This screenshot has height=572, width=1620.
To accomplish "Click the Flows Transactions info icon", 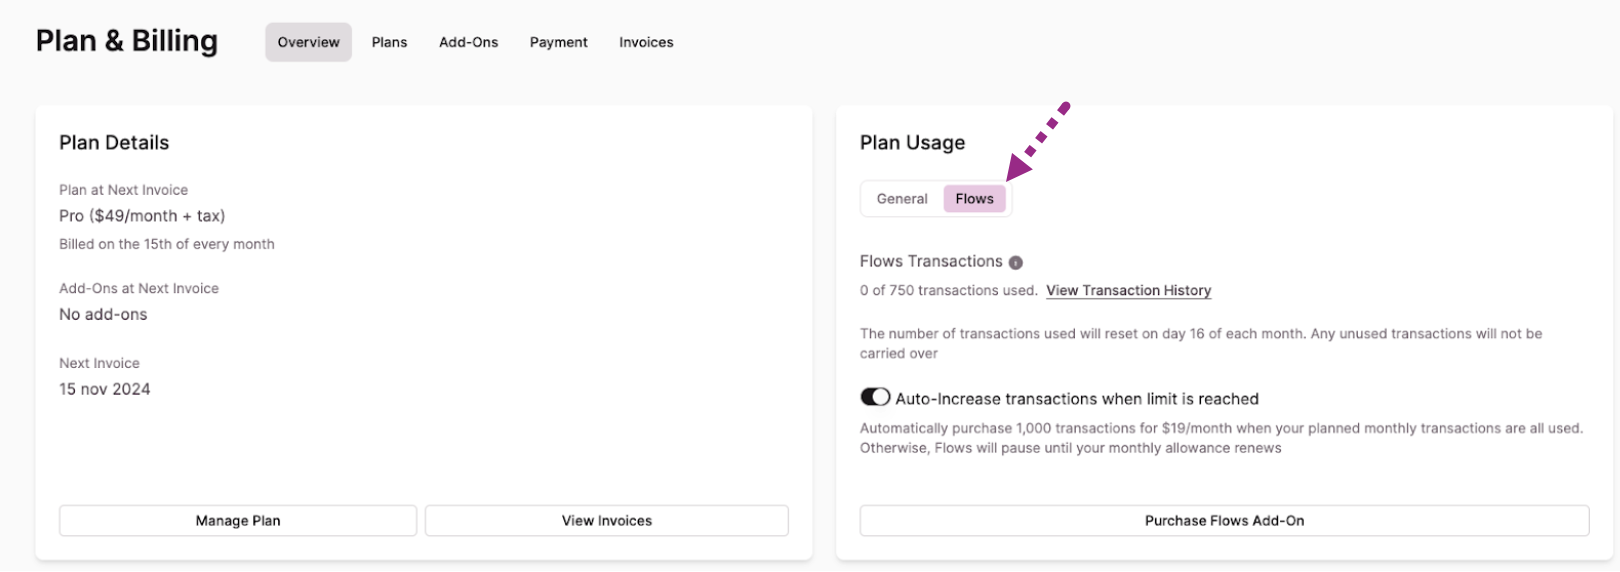I will click(1015, 263).
